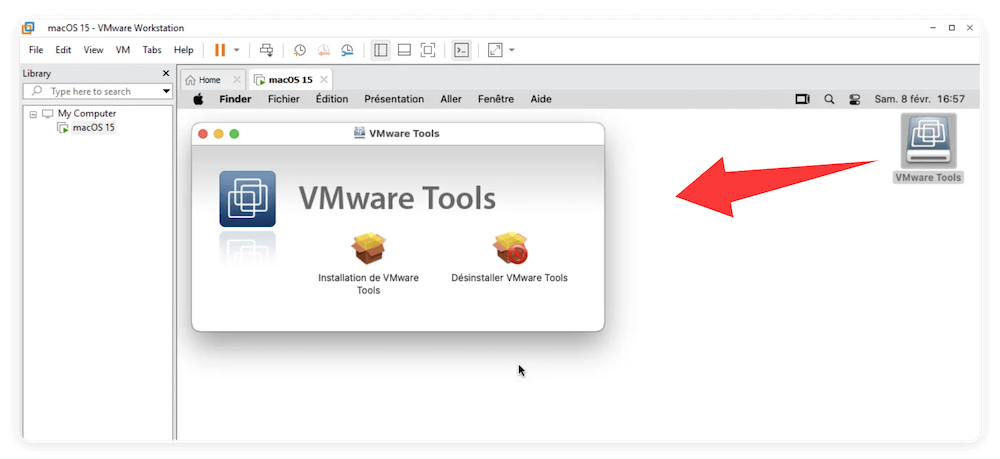The image size is (1000, 459).
Task: Open the Fenêtre menu
Action: pyautogui.click(x=496, y=99)
